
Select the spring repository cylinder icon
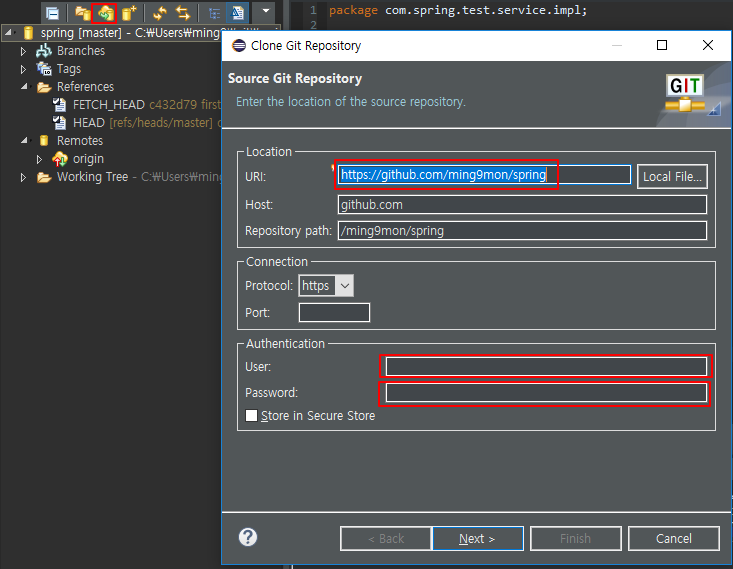point(29,33)
